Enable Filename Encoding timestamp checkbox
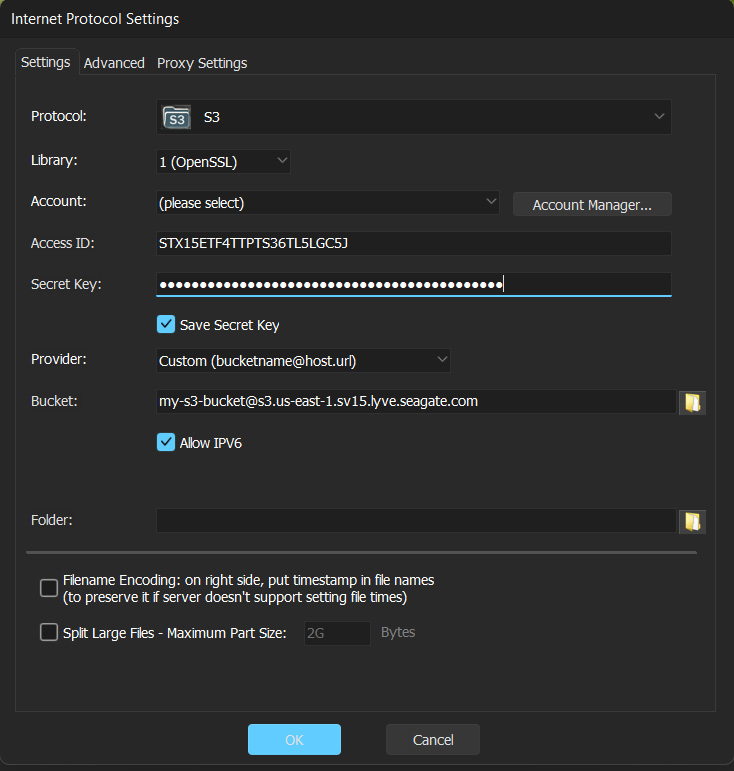This screenshot has width=734, height=771. 49,588
